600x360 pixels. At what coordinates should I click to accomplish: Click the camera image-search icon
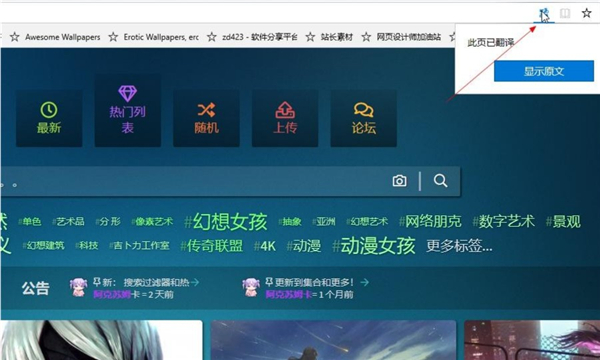tap(399, 181)
